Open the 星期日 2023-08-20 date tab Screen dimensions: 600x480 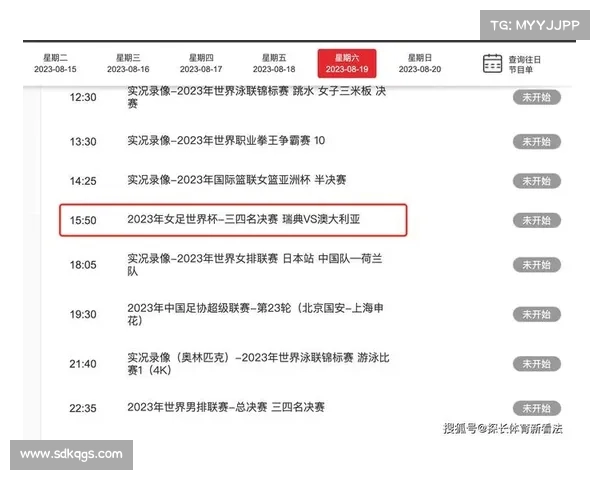[x=420, y=64]
